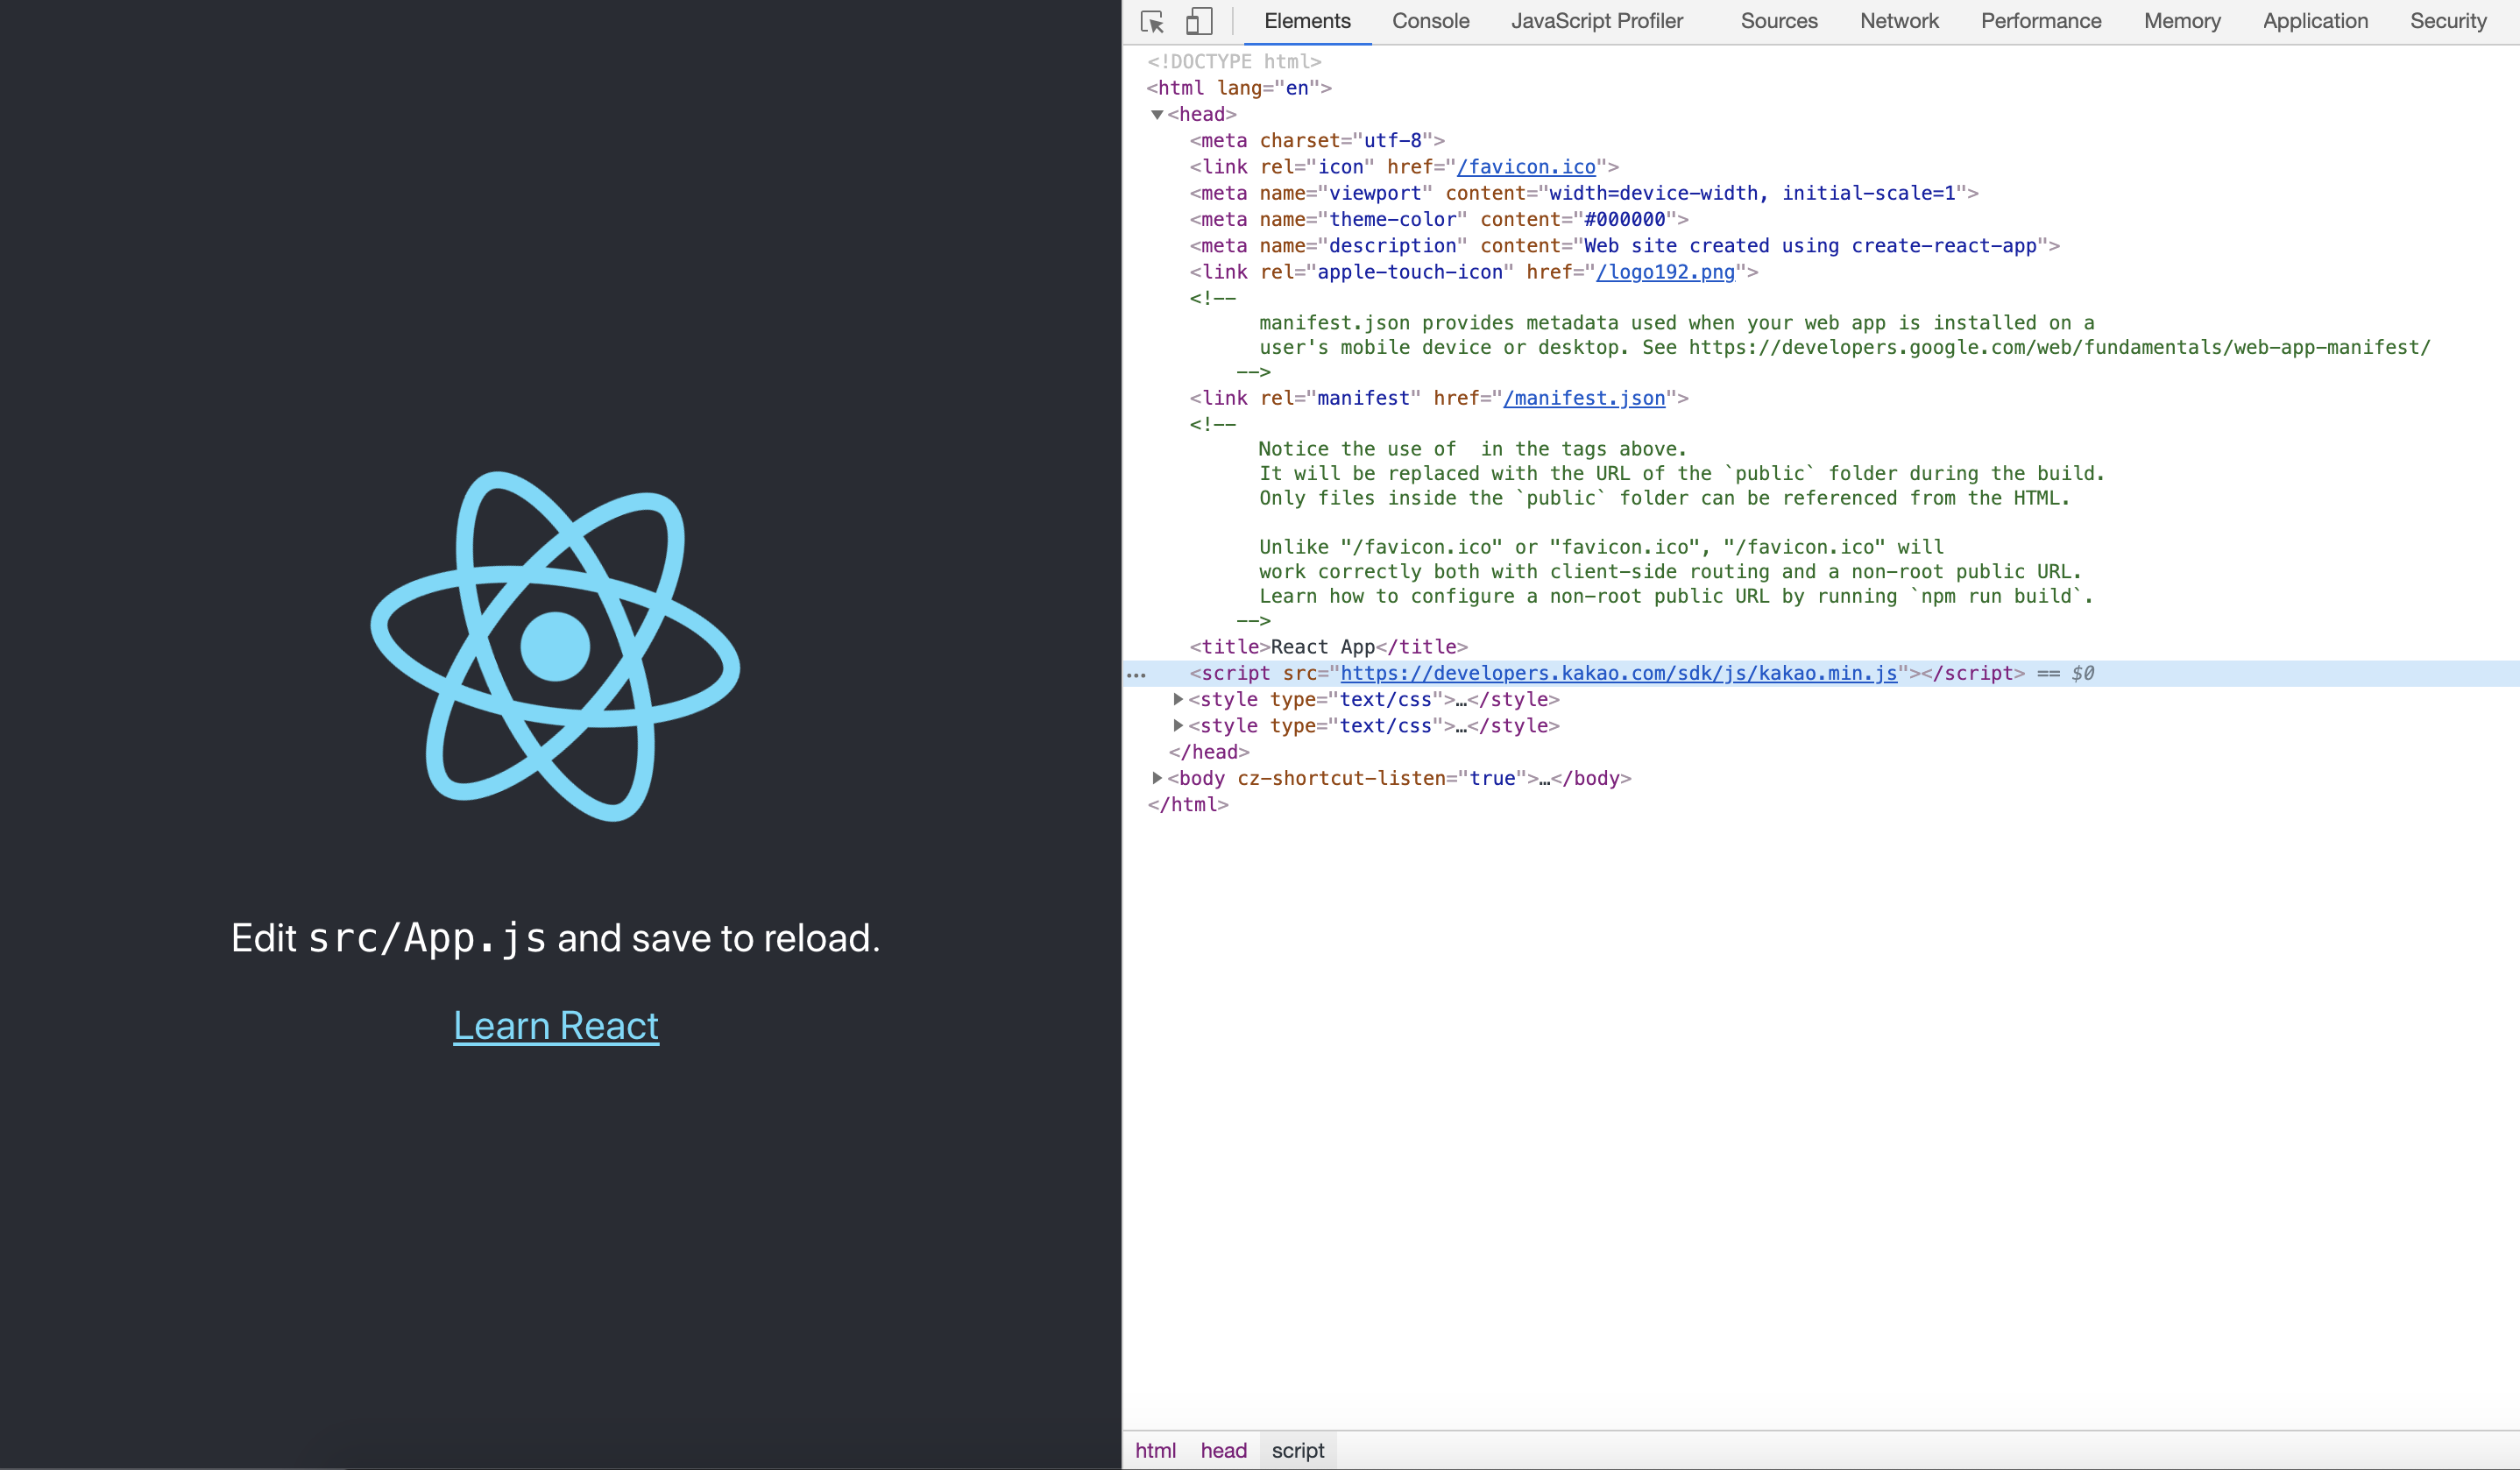Select head in the breadcrumb bar
Image resolution: width=2520 pixels, height=1470 pixels.
tap(1223, 1450)
